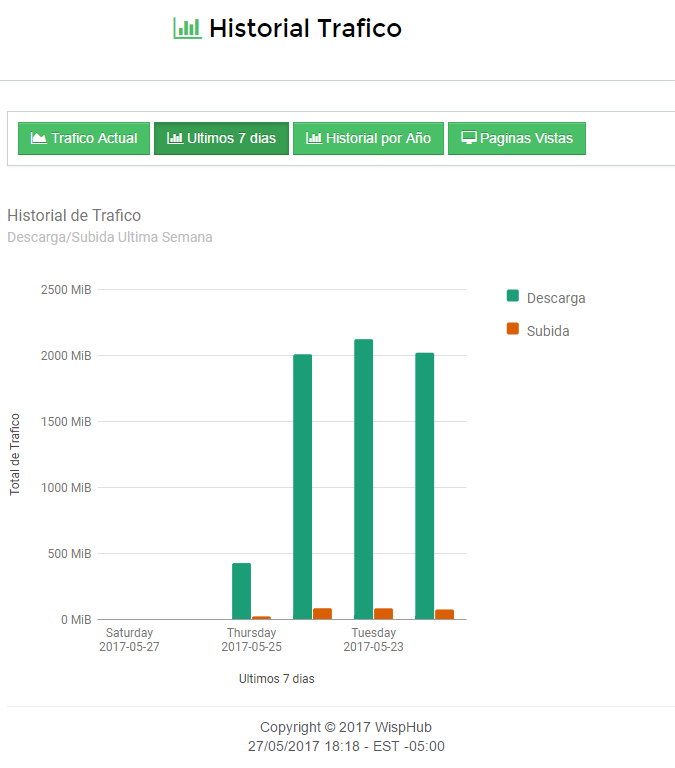Switch to the Ultimos 7 dias tab
The height and width of the screenshot is (768, 675).
coord(221,138)
